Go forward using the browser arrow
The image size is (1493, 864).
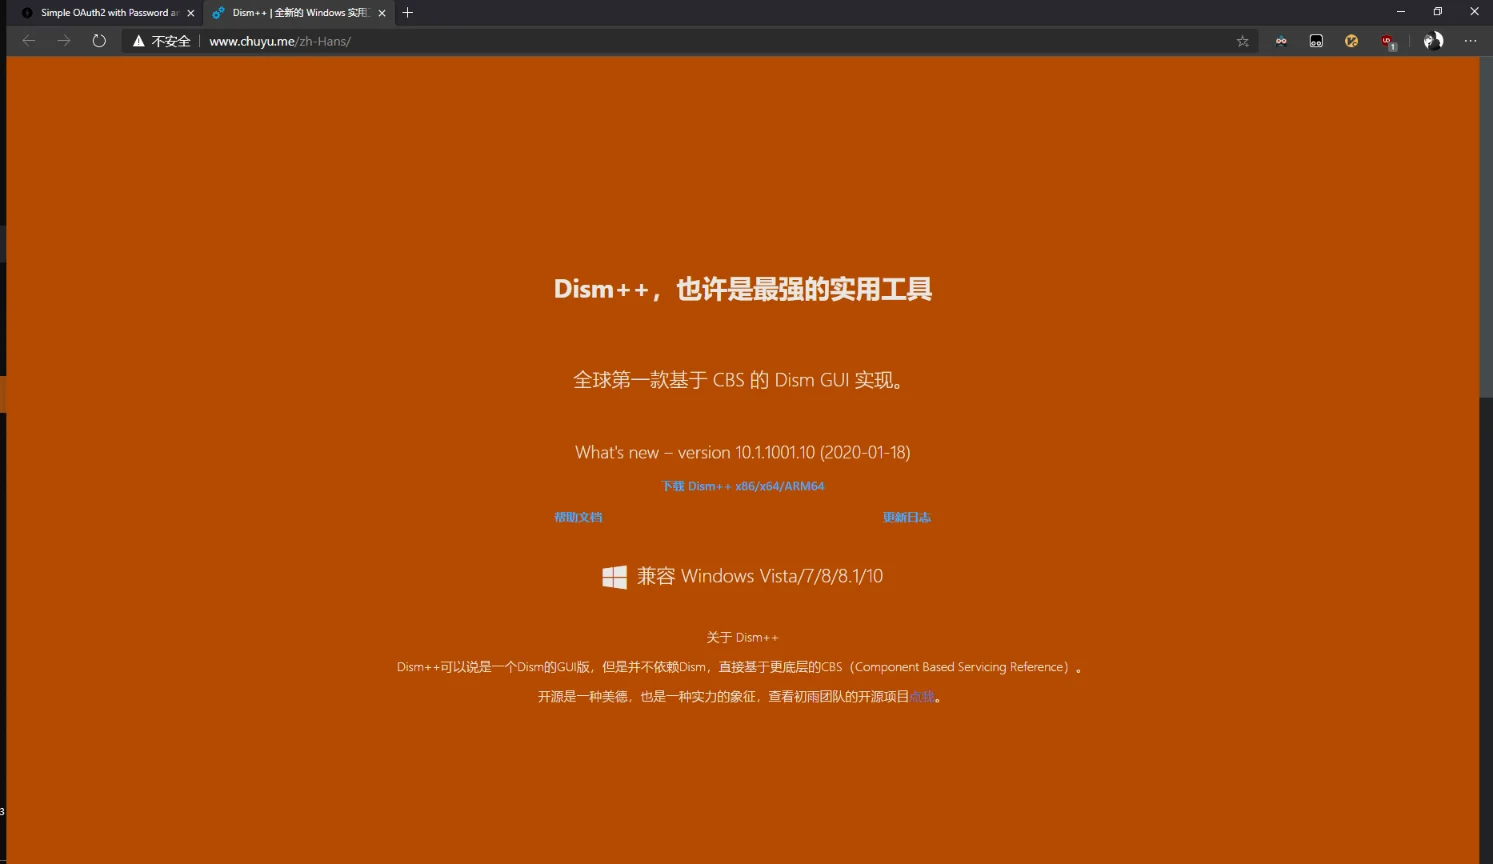64,41
